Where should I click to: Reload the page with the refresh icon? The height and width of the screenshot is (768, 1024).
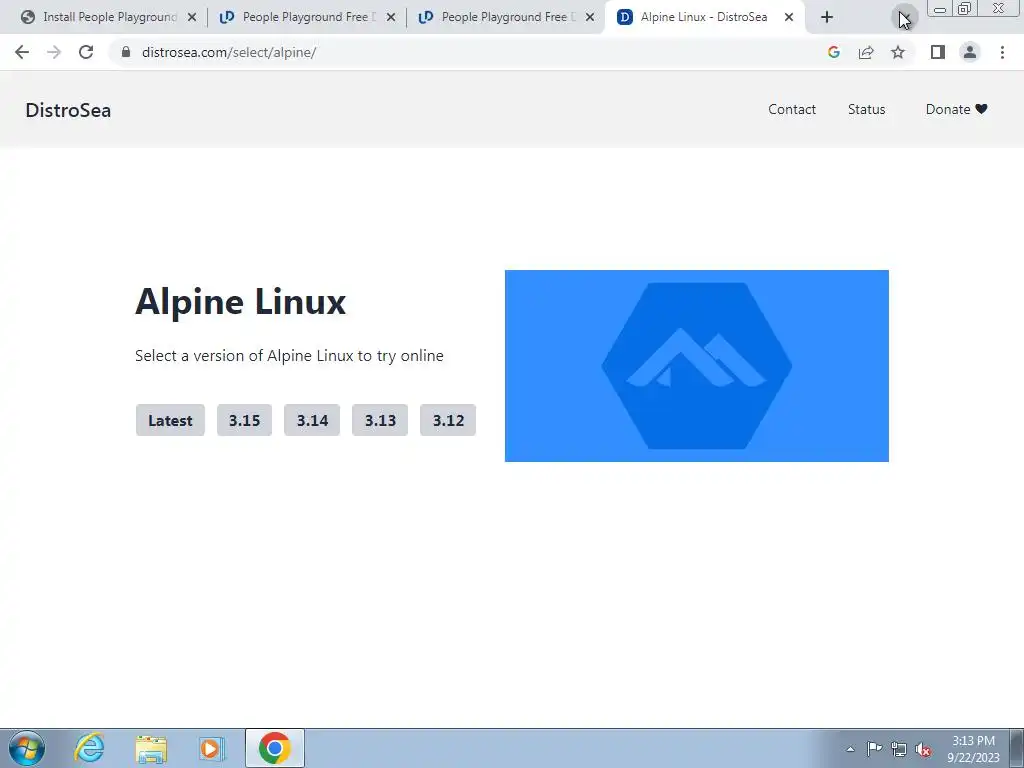86,52
